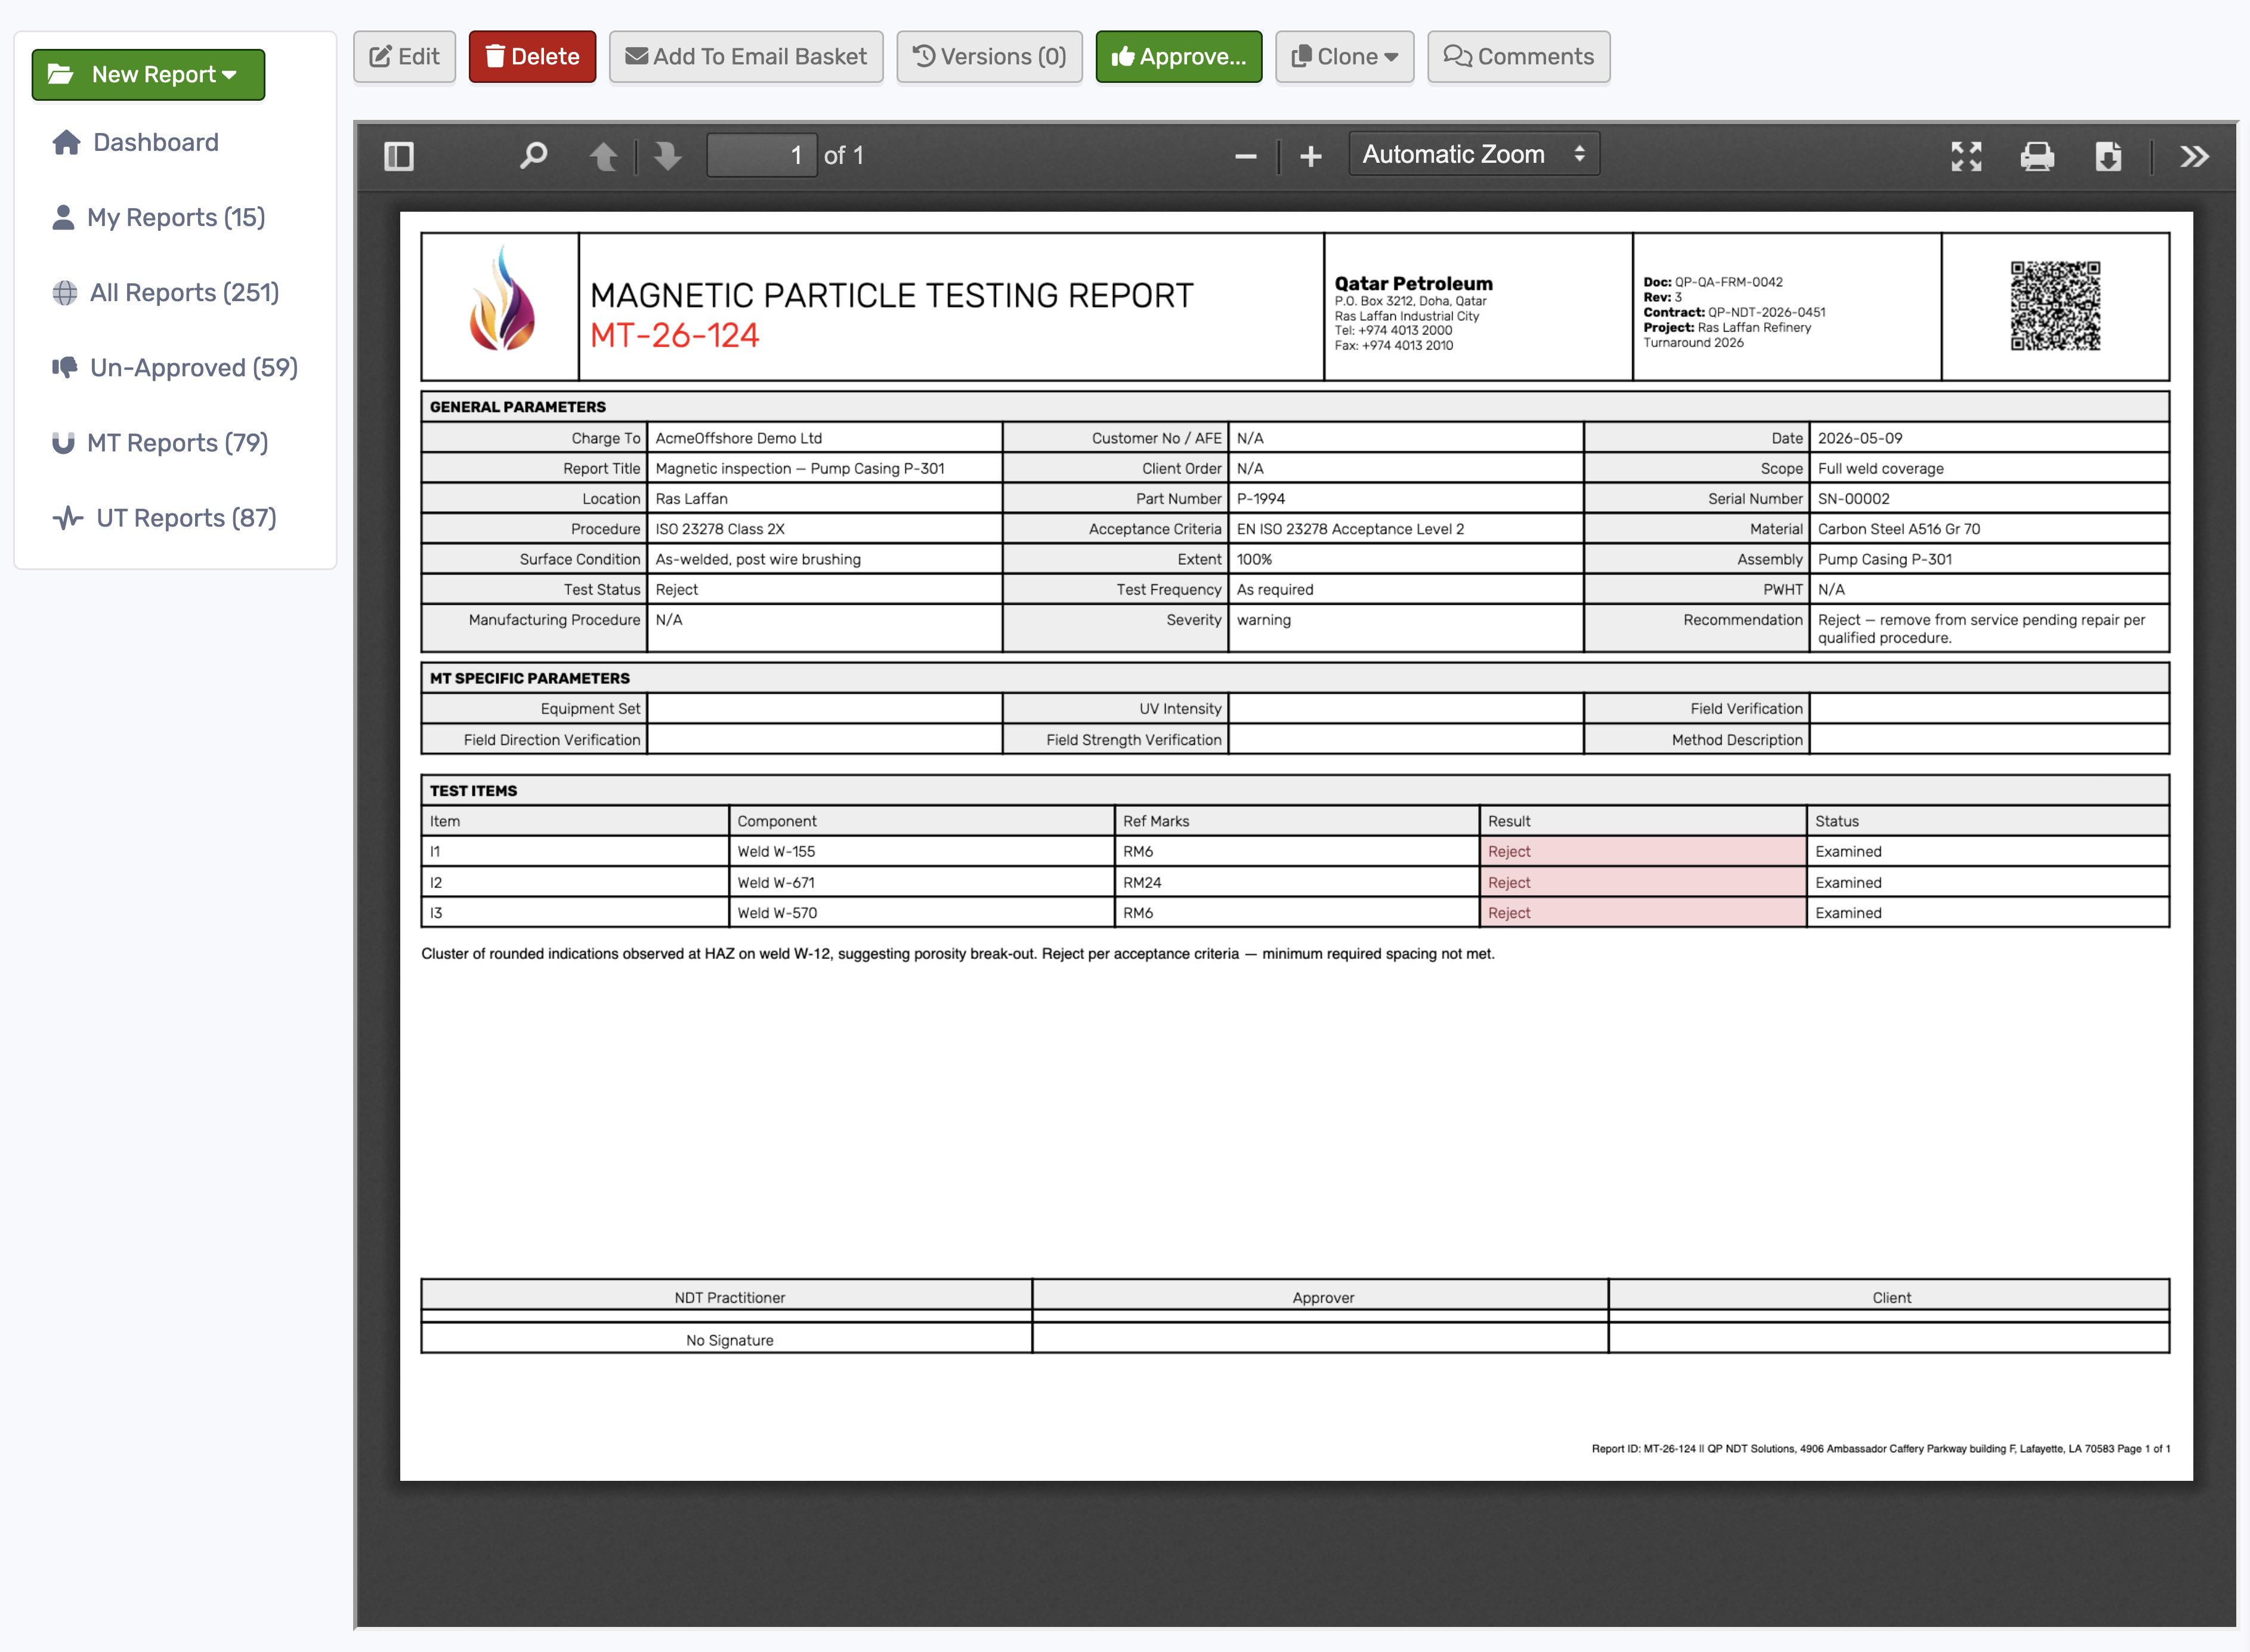Click Carbon Steel A516 Gr 70 material

click(x=1898, y=529)
